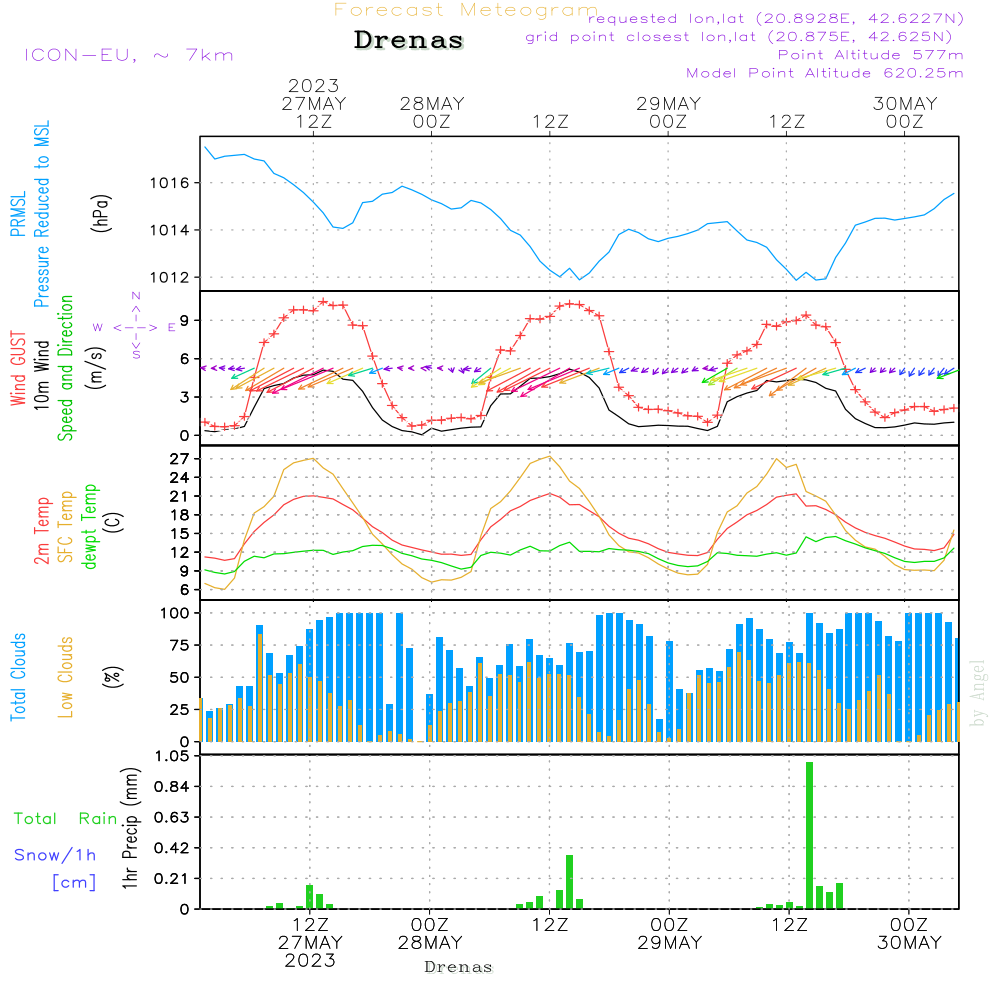This screenshot has height=1000, width=1000.
Task: Click the wind direction compass rose legend
Action: click(135, 327)
